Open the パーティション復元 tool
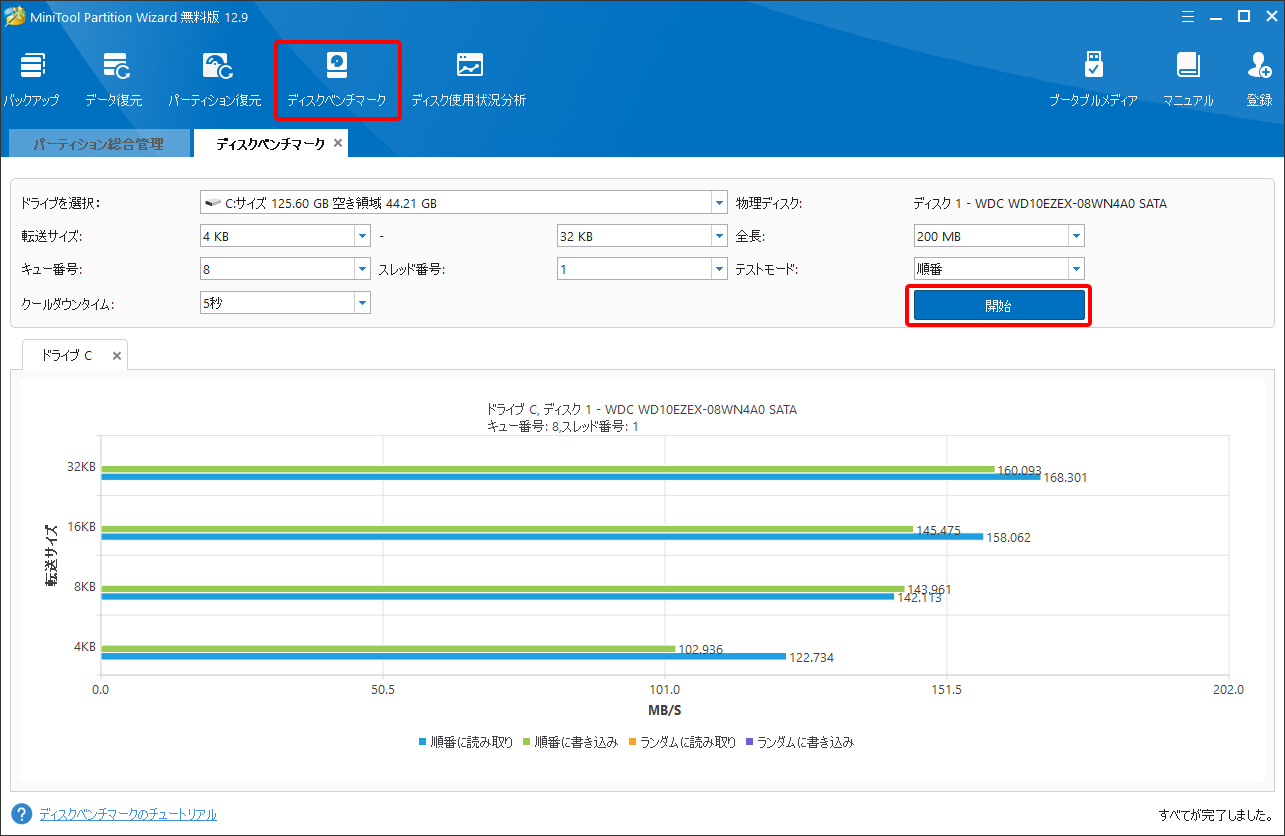1285x836 pixels. pos(217,66)
